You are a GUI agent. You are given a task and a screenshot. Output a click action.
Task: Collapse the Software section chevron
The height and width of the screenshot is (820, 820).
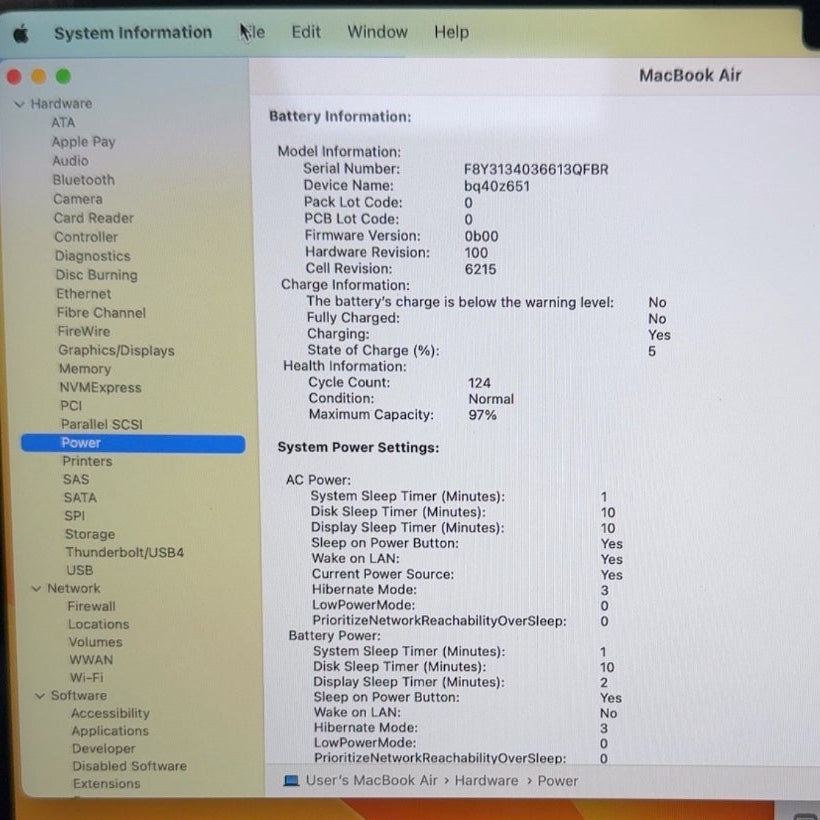click(40, 696)
